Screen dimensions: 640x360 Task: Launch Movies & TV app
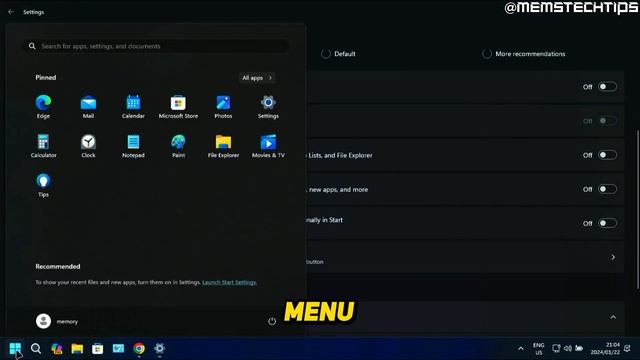coord(268,146)
